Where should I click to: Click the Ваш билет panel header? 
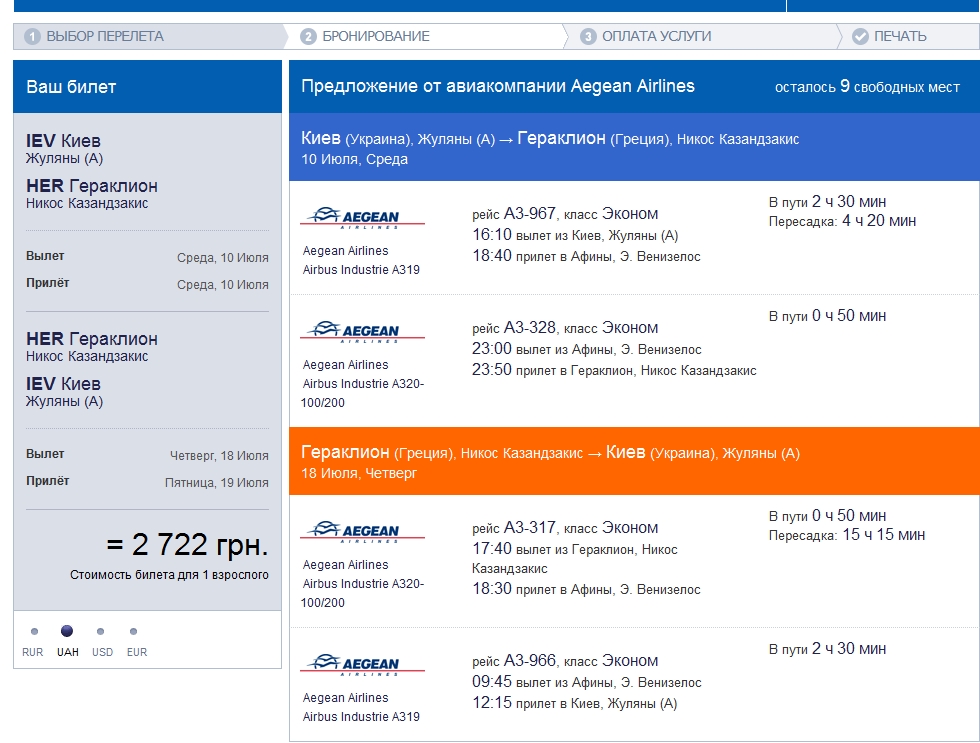click(71, 87)
